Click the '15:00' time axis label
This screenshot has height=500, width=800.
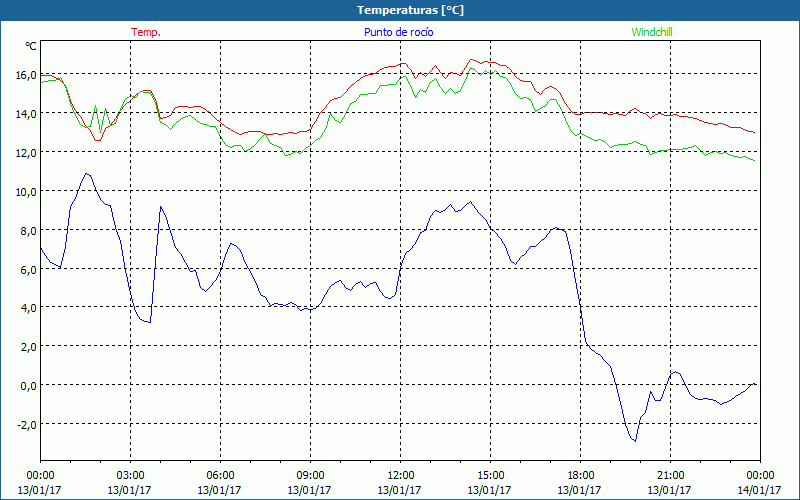pos(490,476)
